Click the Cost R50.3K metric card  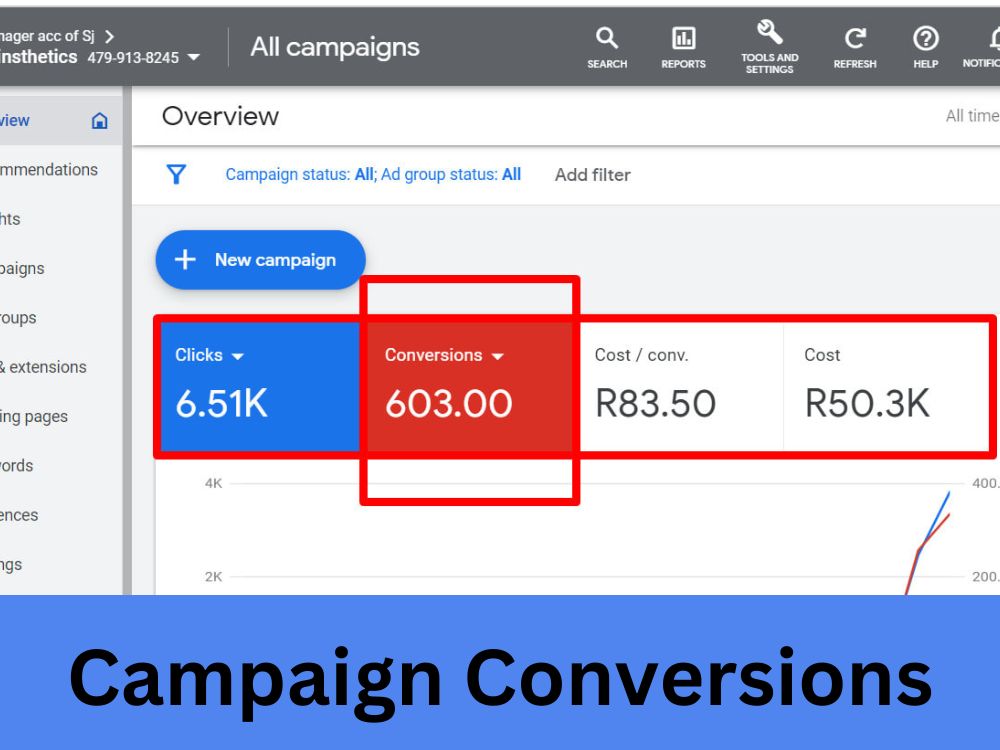(886, 387)
